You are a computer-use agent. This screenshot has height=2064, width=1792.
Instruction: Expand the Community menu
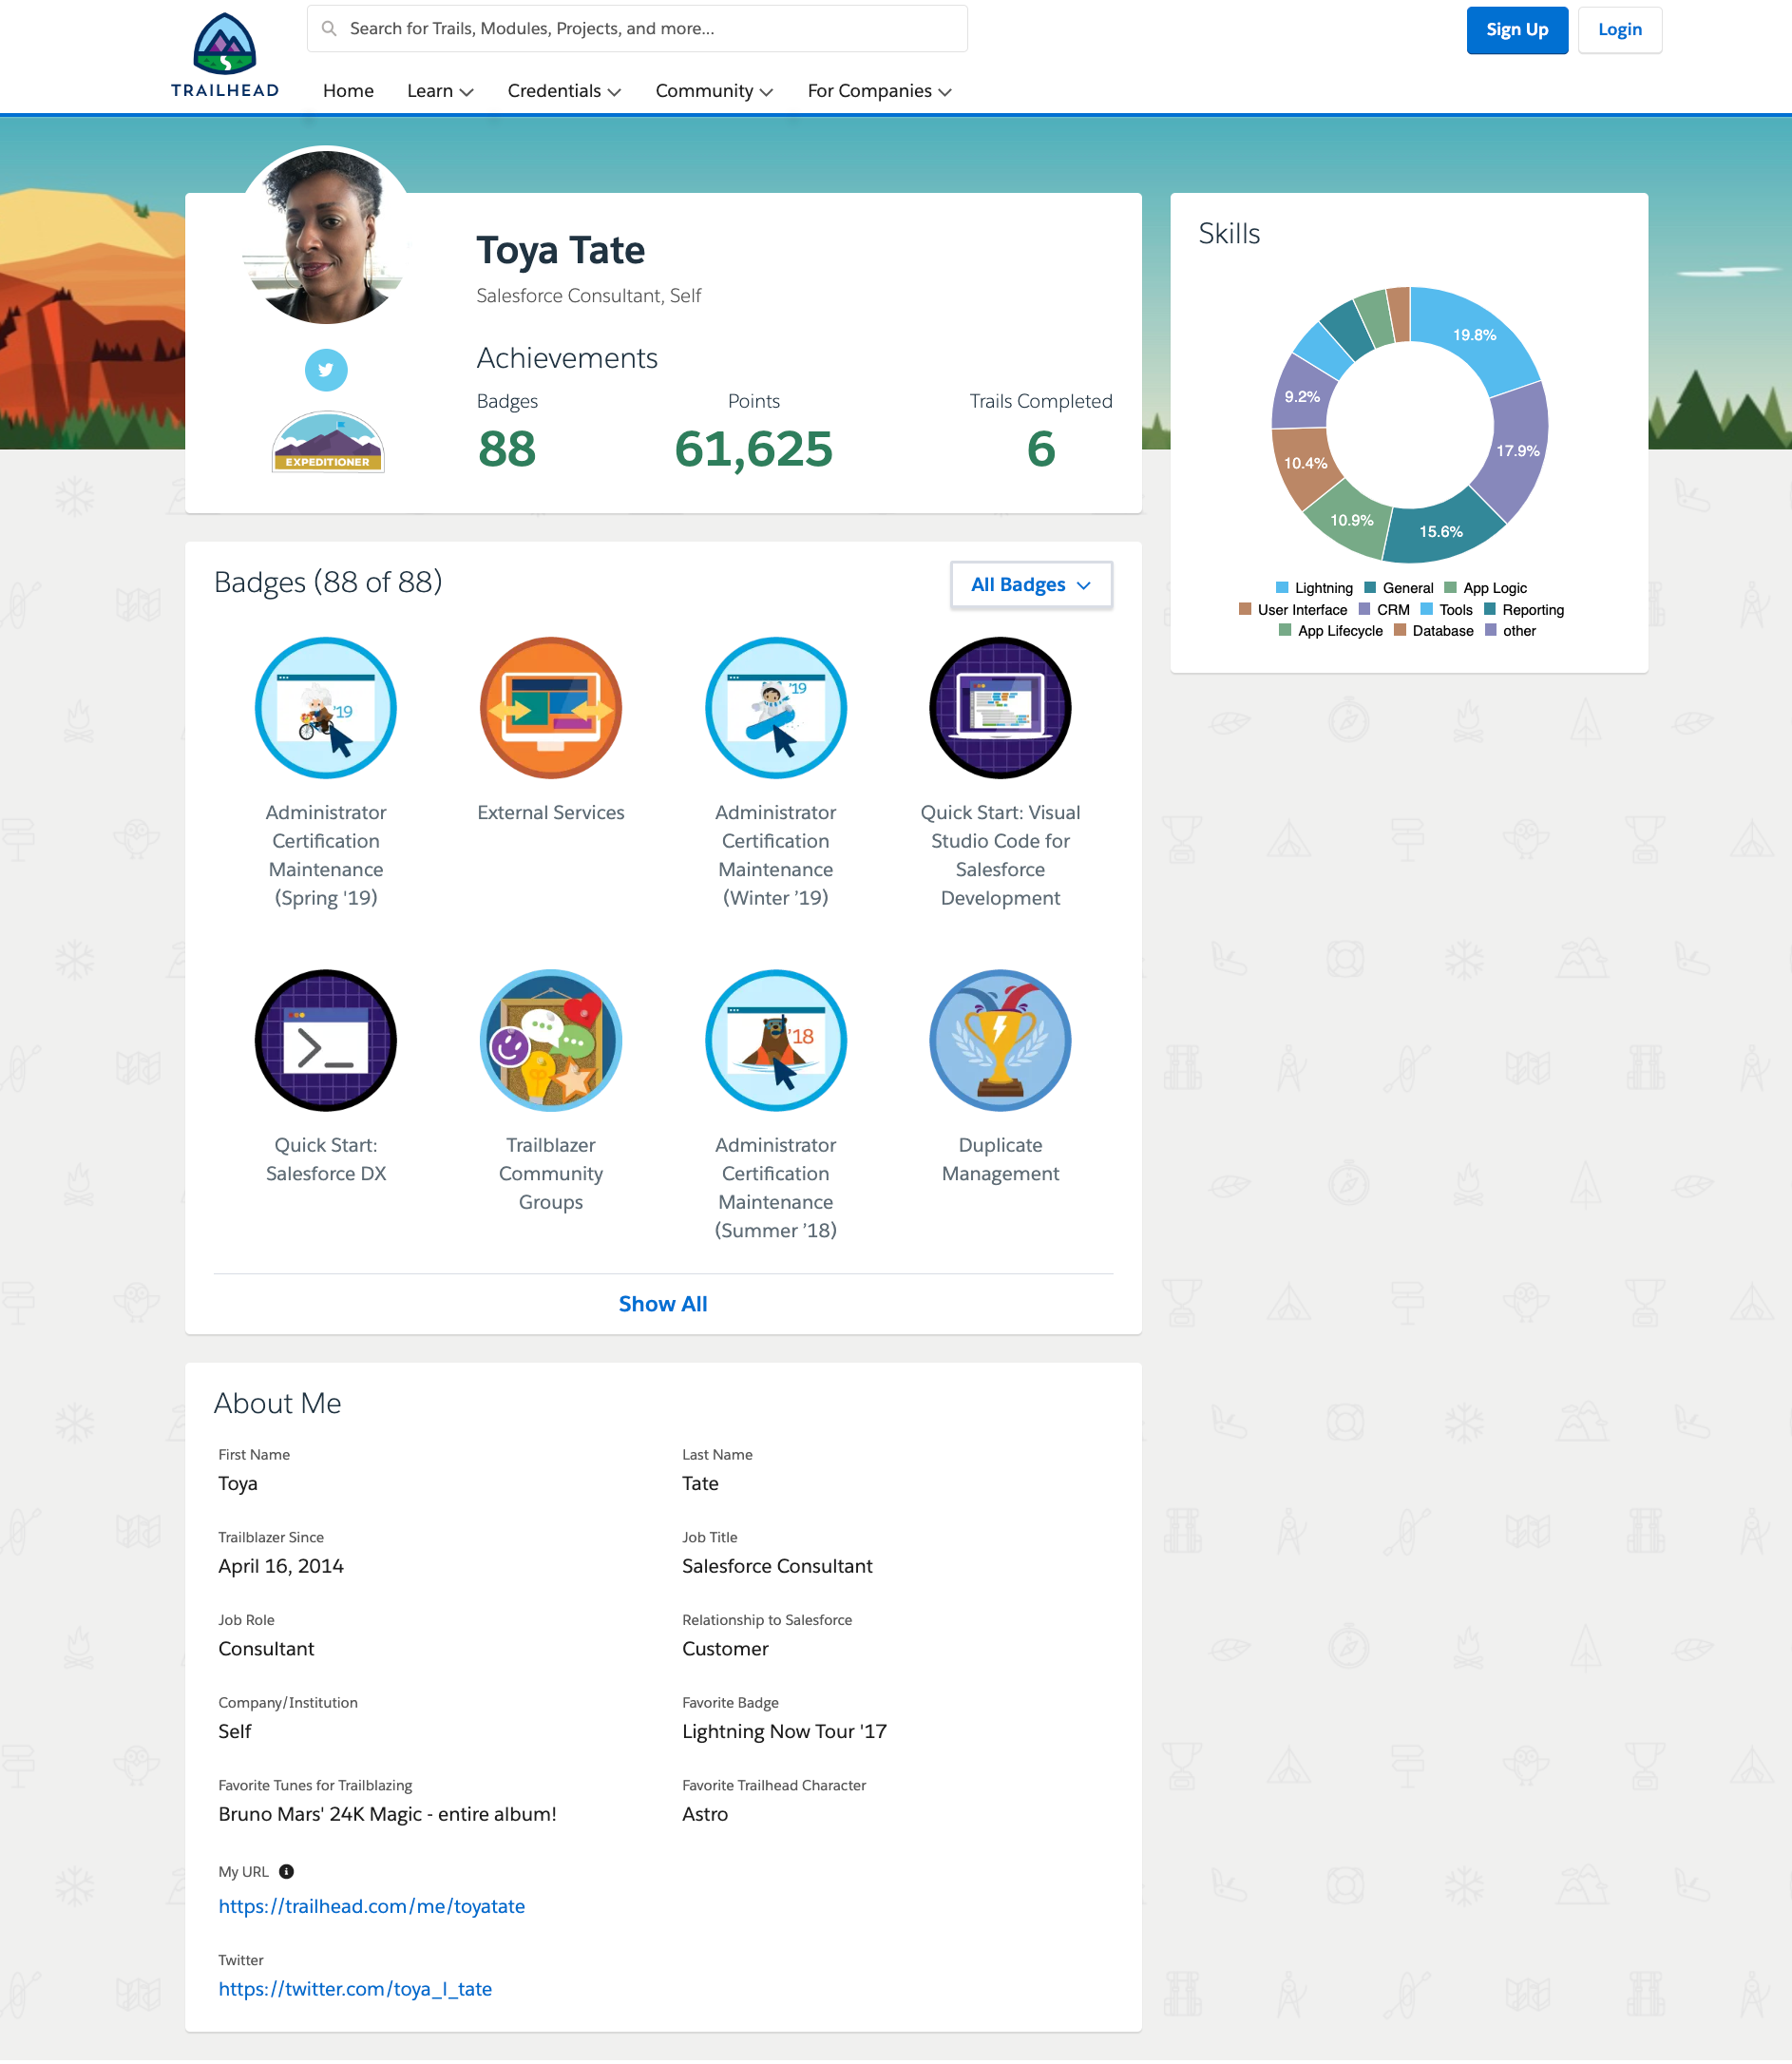(714, 91)
